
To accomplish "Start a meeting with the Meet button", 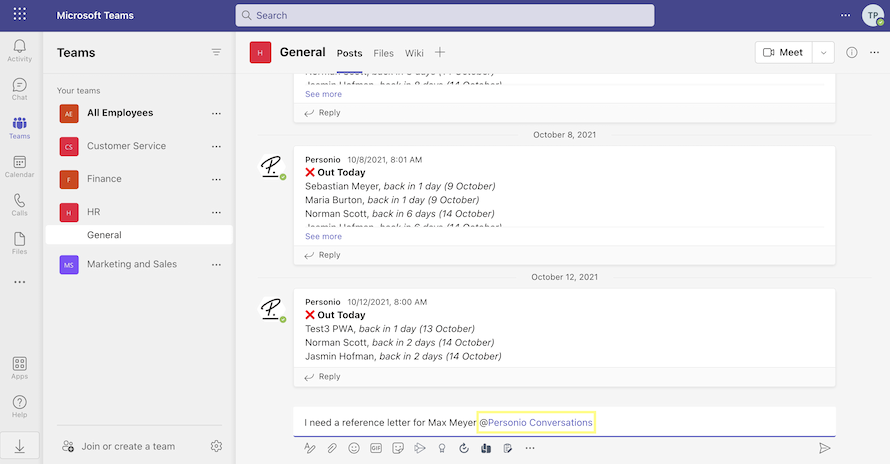I will coord(783,52).
